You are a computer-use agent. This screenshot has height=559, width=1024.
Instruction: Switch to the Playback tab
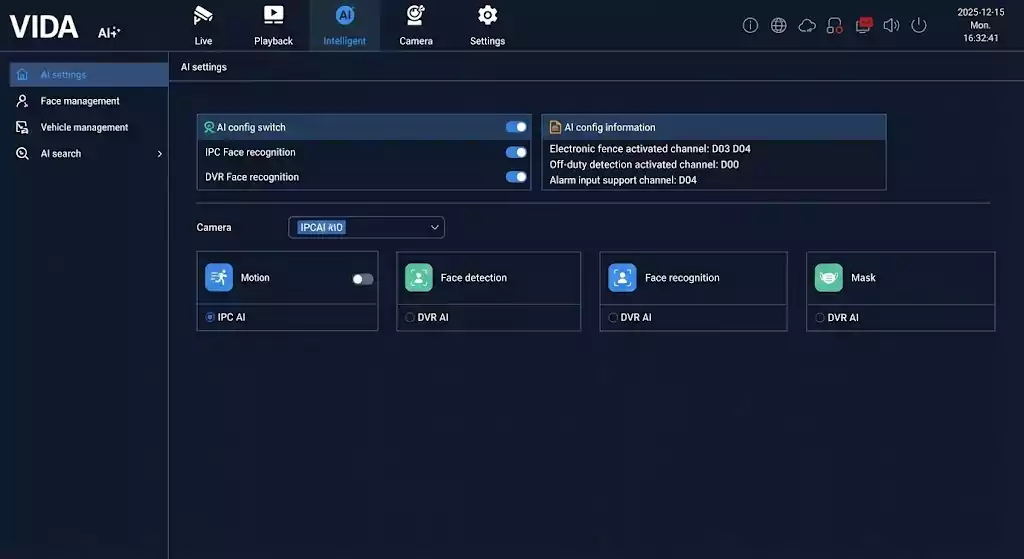(273, 26)
